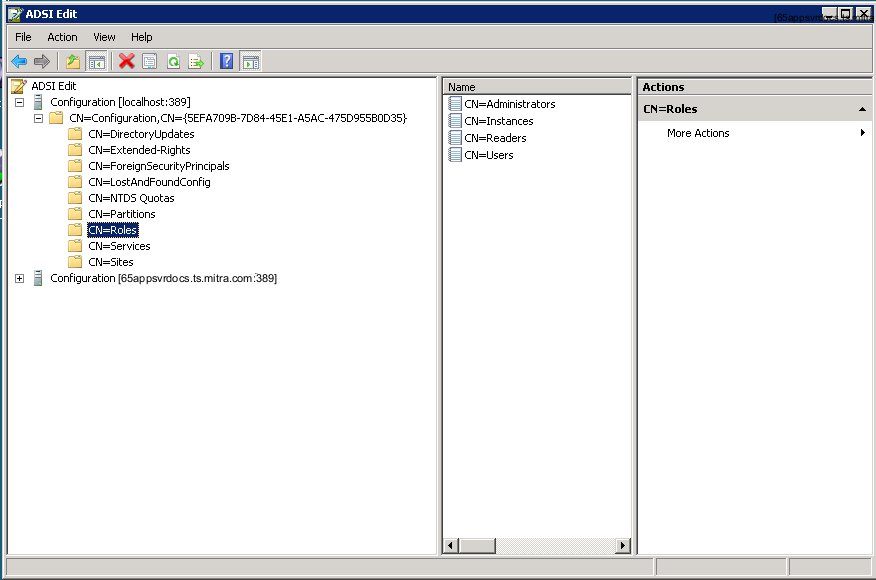Viewport: 876px width, 580px height.
Task: Collapse the CN=Roles actions section arrow
Action: 862,109
